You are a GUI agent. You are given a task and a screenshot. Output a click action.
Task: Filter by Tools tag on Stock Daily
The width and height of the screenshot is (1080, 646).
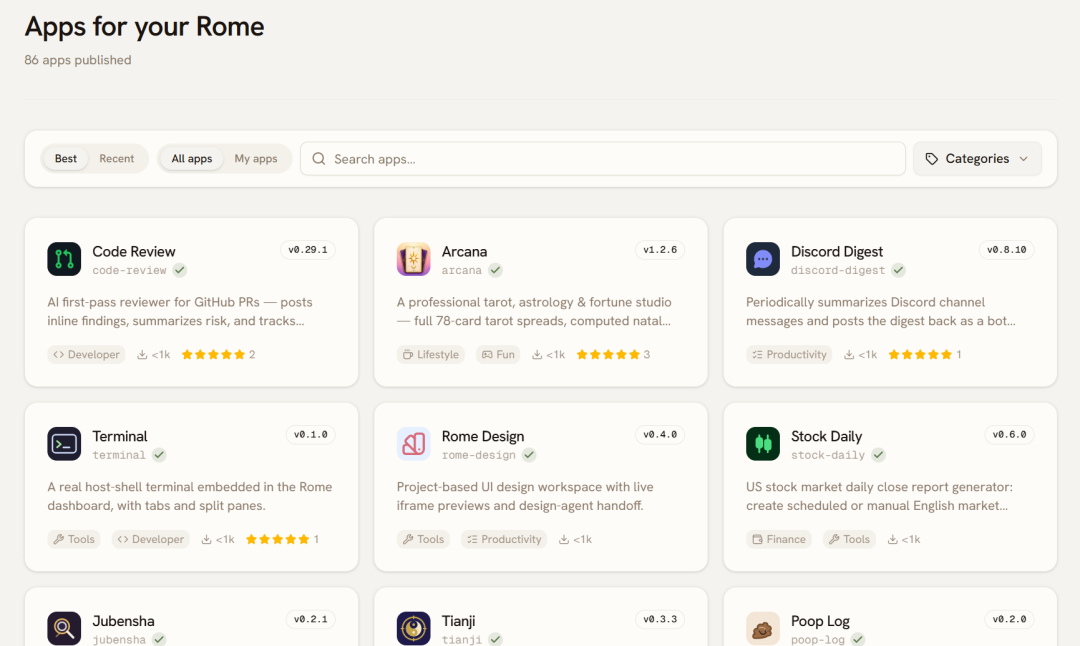coord(849,539)
